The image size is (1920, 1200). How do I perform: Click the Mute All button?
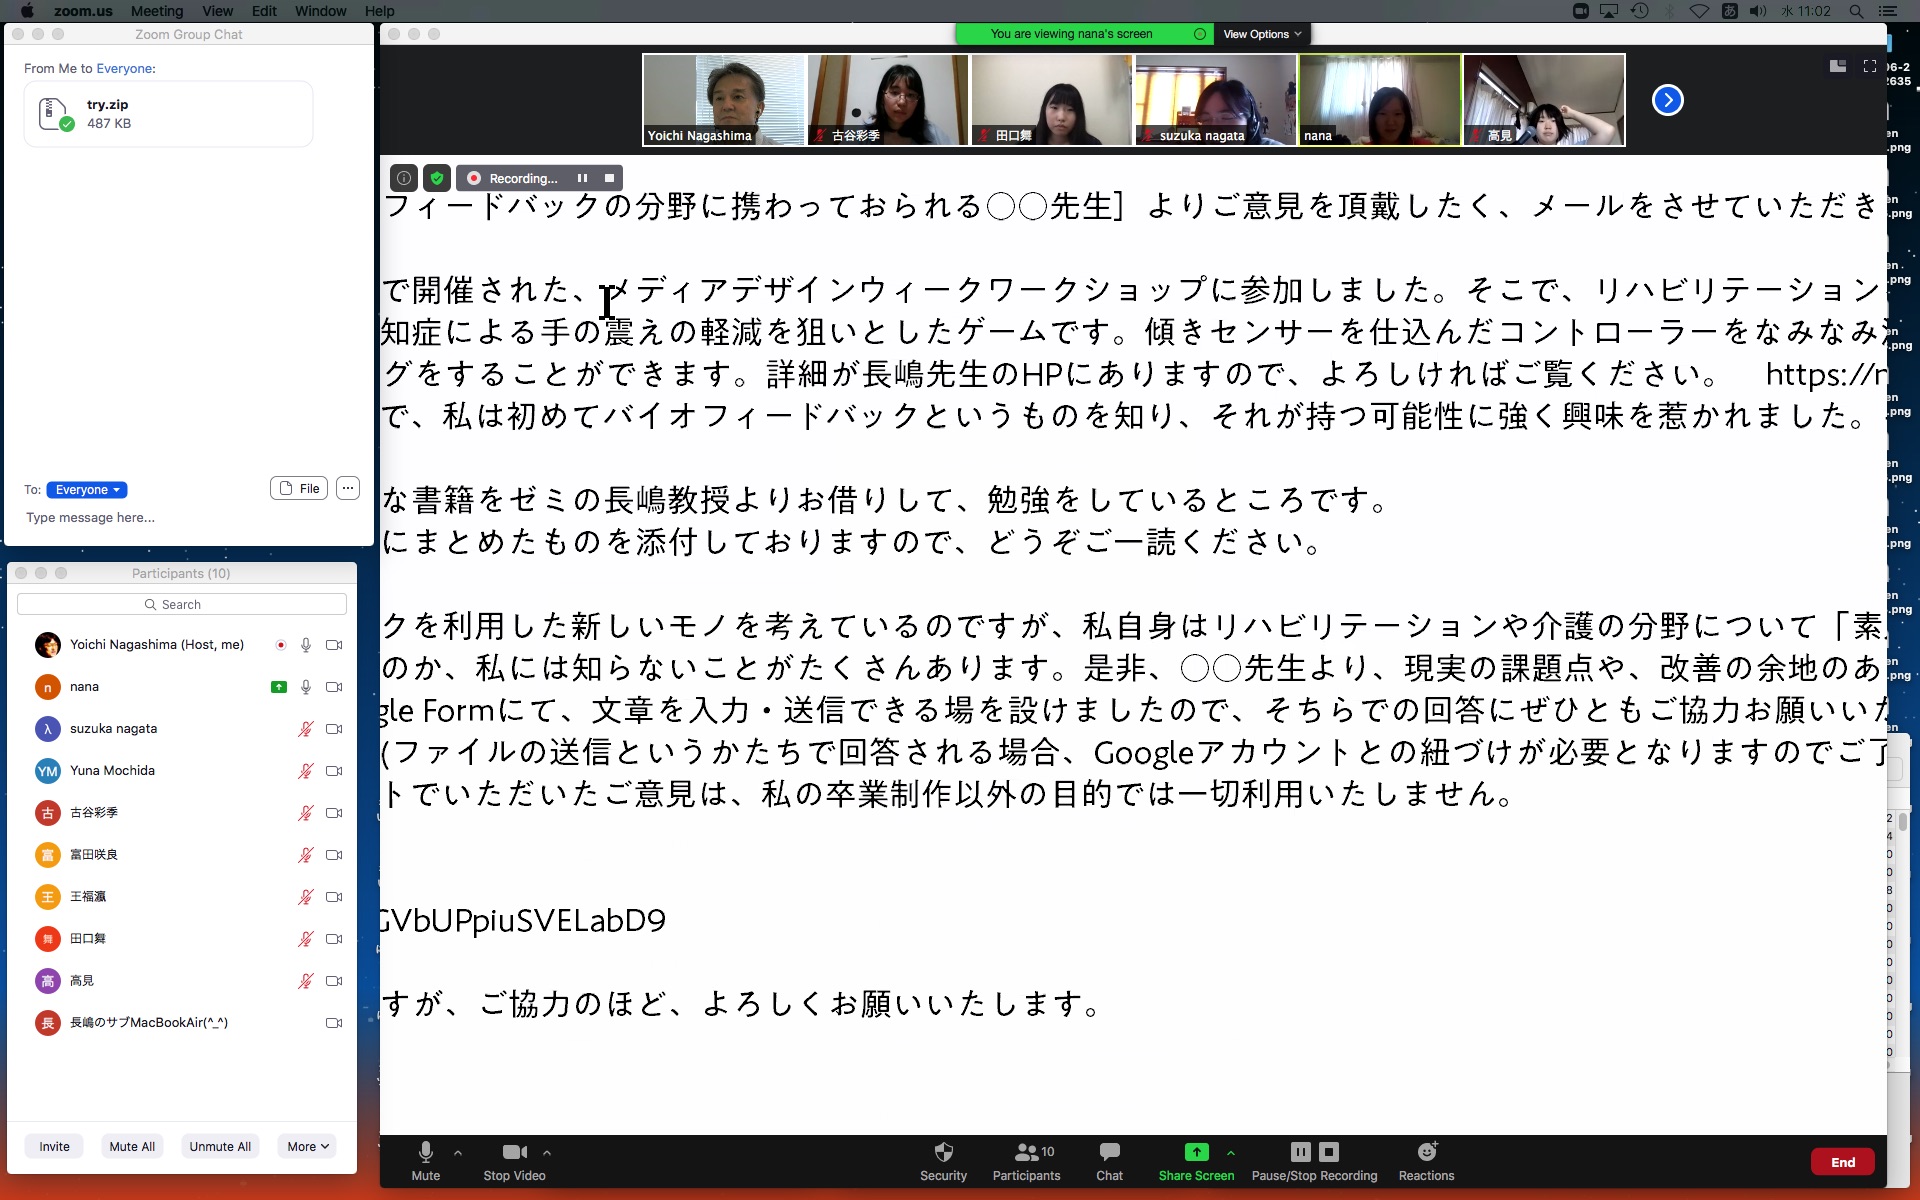132,1146
